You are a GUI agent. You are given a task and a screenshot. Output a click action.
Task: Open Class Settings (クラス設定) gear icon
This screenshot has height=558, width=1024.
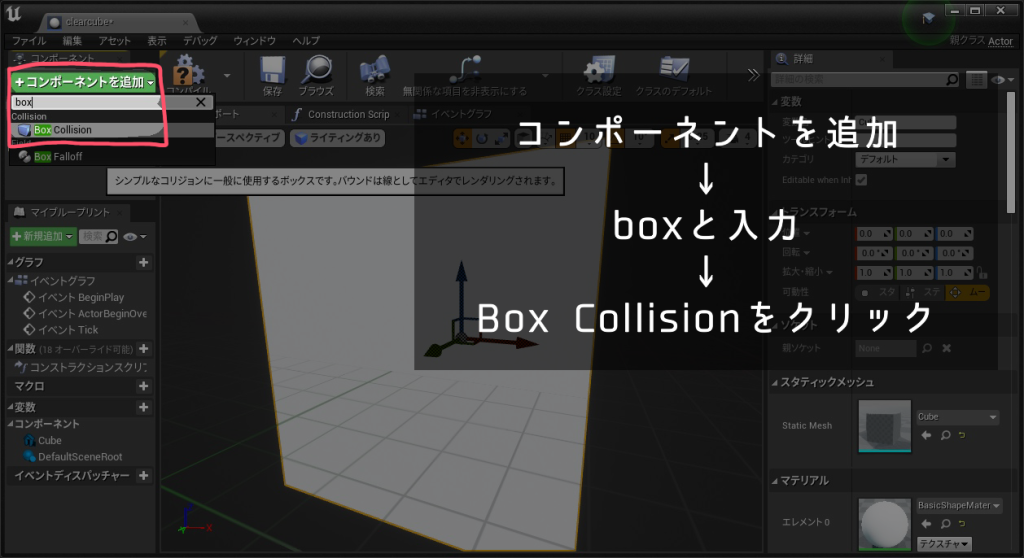coord(600,71)
